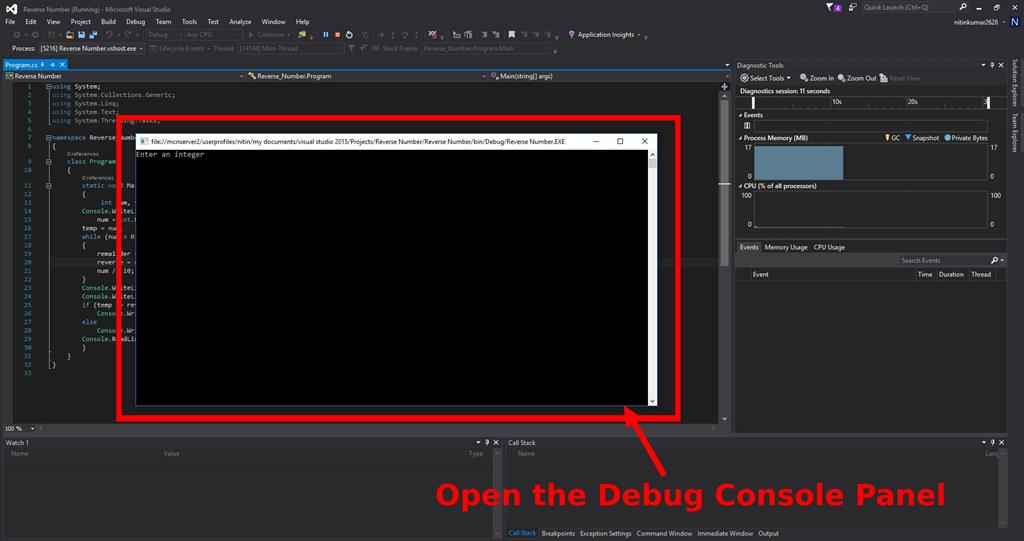1024x541 pixels.
Task: Pause debugging with Break All button
Action: pyautogui.click(x=326, y=35)
